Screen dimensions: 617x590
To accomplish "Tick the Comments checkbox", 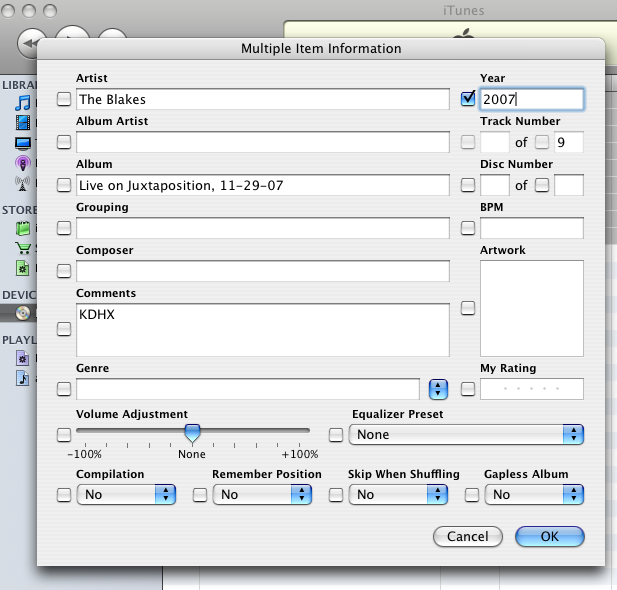I will [64, 328].
